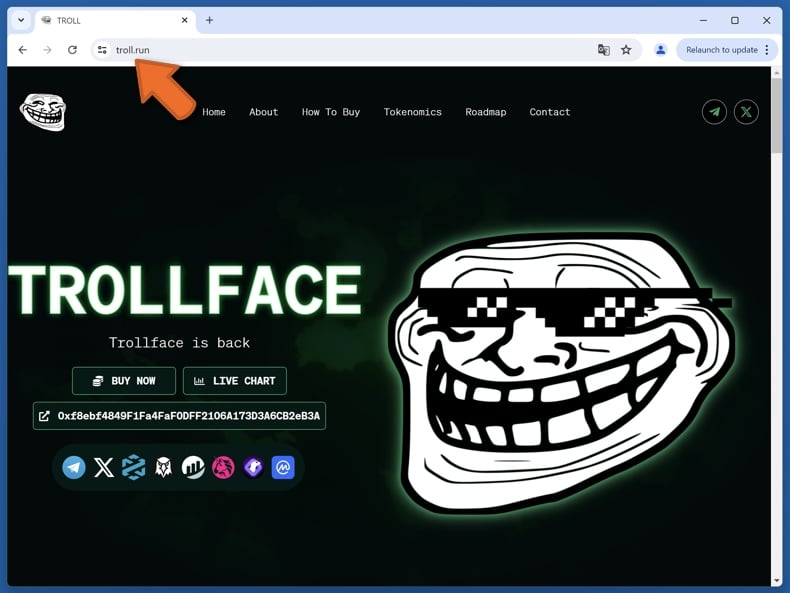Click the large Trollface image
This screenshot has height=593, width=790.
pyautogui.click(x=562, y=373)
